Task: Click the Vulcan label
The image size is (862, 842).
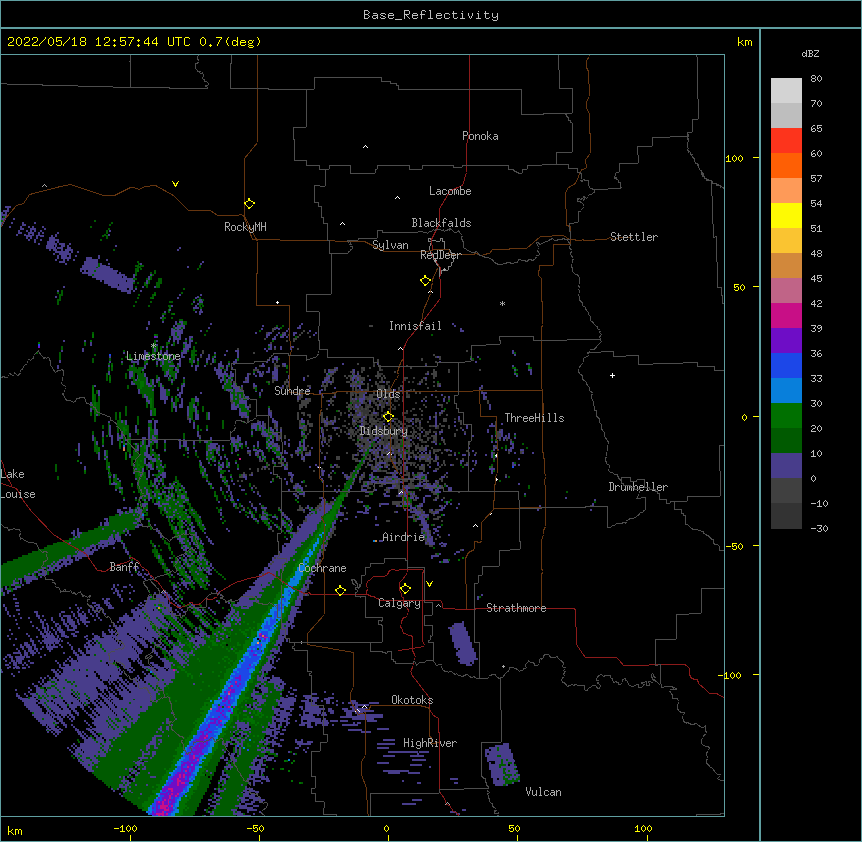Action: [543, 792]
